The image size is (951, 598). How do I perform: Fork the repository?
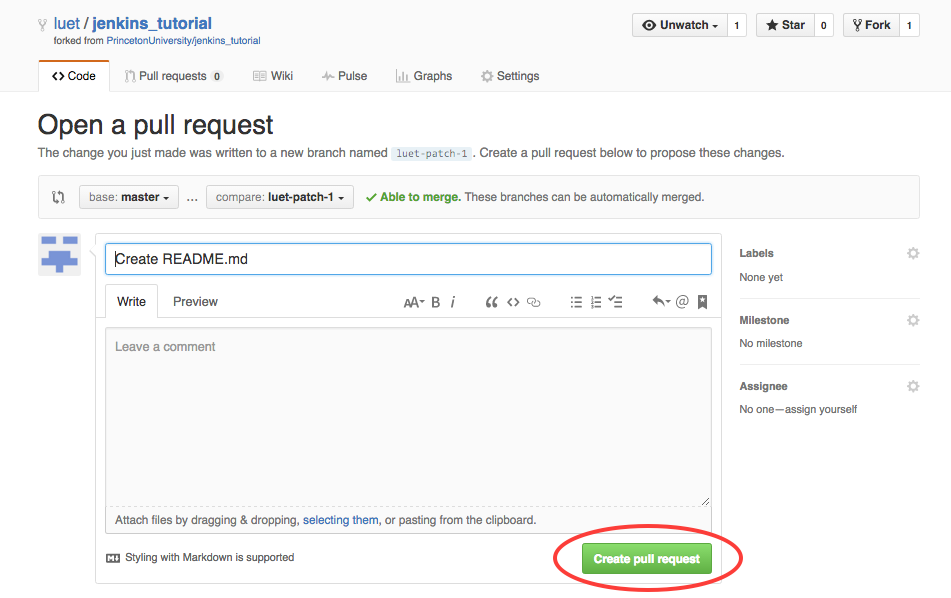click(872, 25)
